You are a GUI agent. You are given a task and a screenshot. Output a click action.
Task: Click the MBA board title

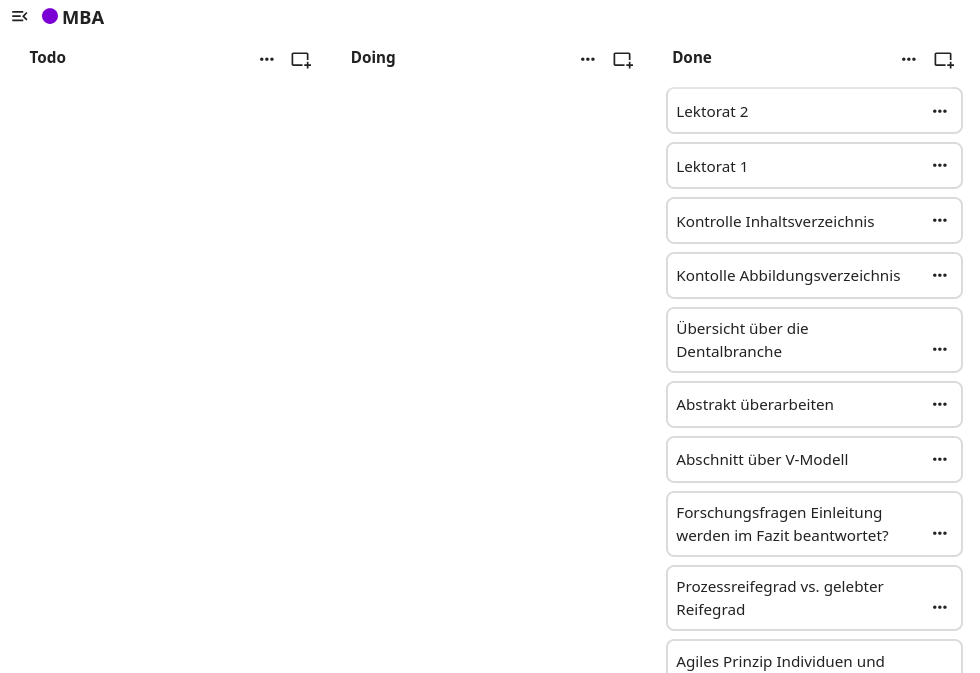pyautogui.click(x=83, y=18)
